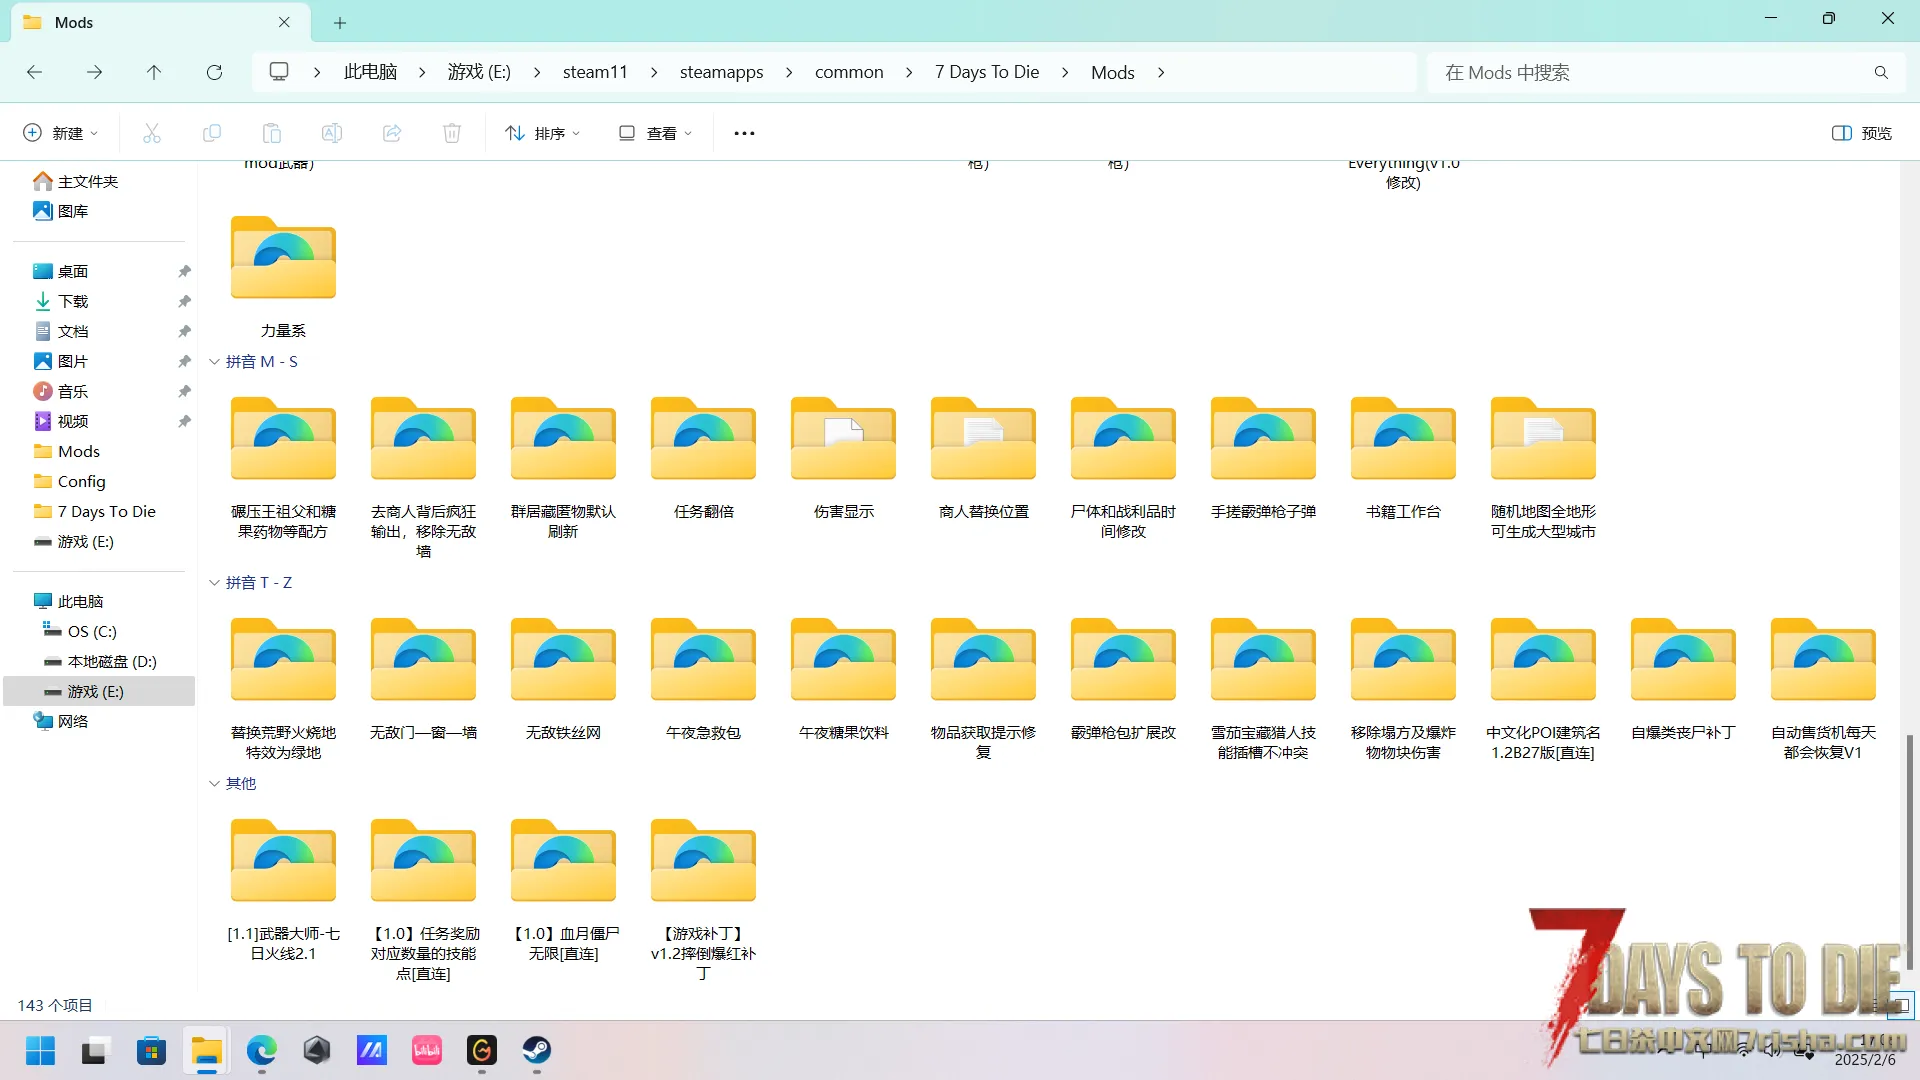Click the Cut toolbar icon
This screenshot has width=1920, height=1080.
coord(152,133)
